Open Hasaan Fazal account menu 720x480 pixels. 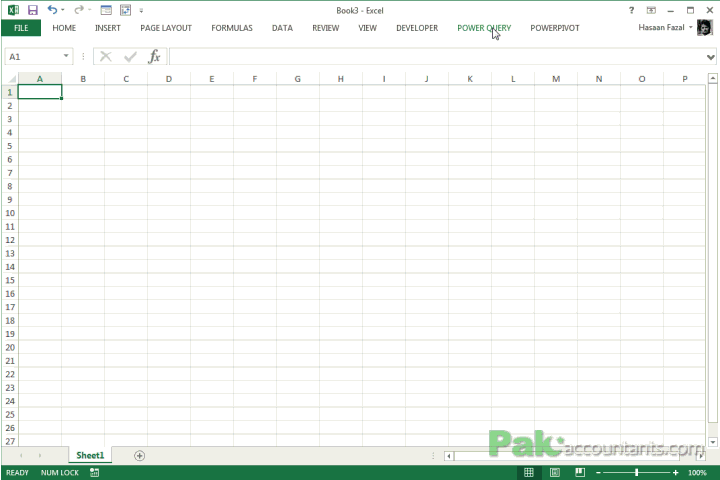tap(665, 28)
